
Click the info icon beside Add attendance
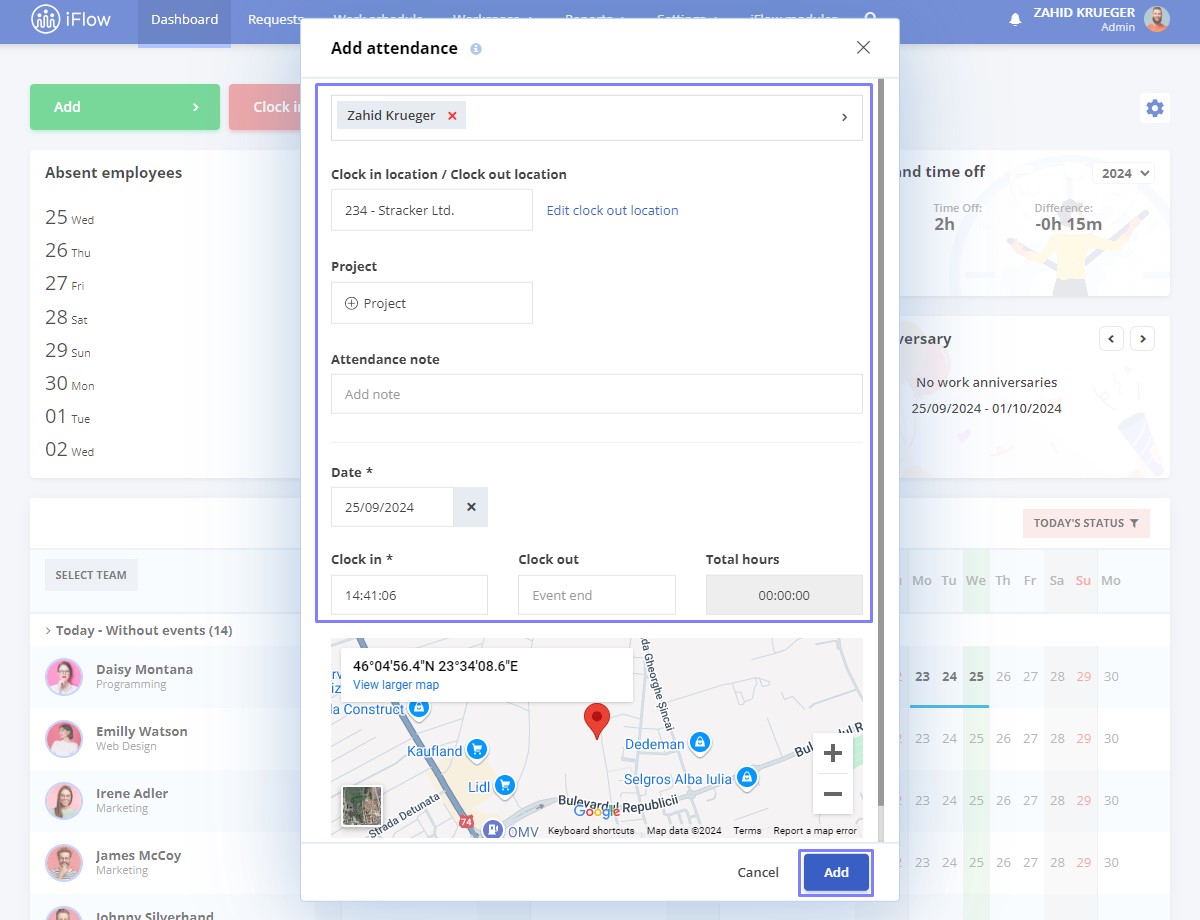tap(476, 48)
